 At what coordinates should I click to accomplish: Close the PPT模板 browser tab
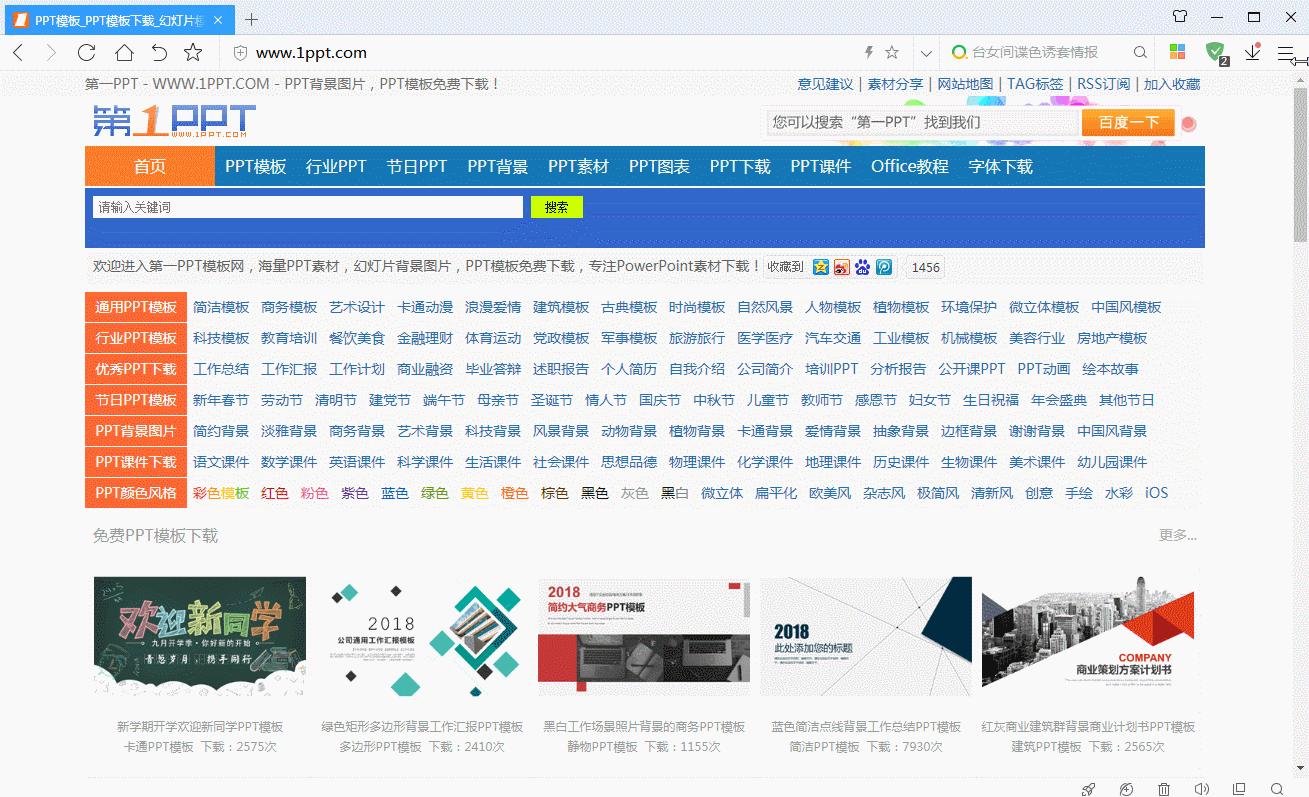220,20
